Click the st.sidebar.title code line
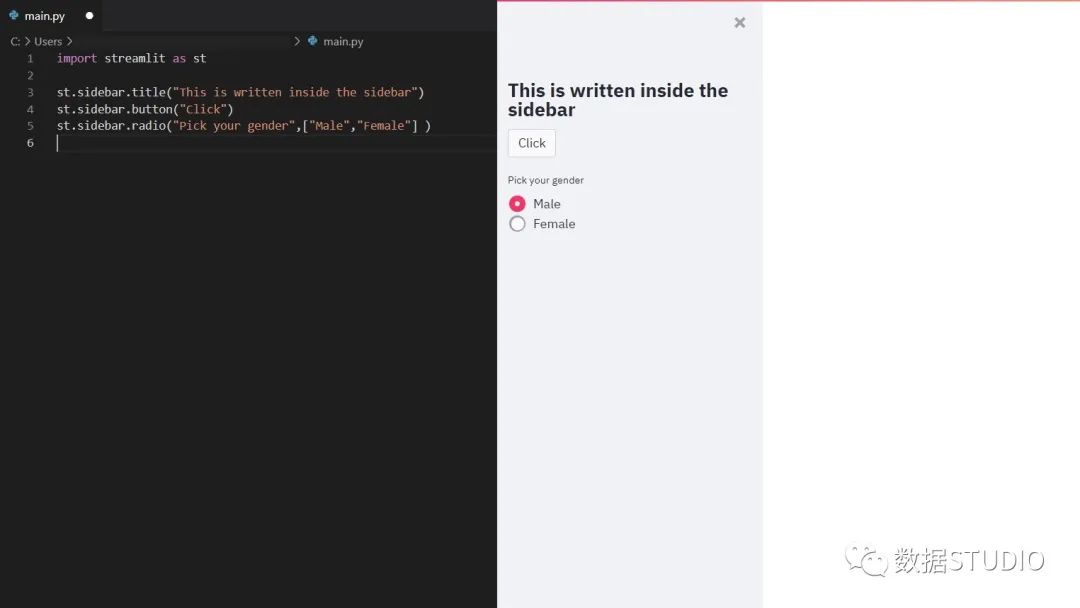This screenshot has height=608, width=1080. point(240,92)
